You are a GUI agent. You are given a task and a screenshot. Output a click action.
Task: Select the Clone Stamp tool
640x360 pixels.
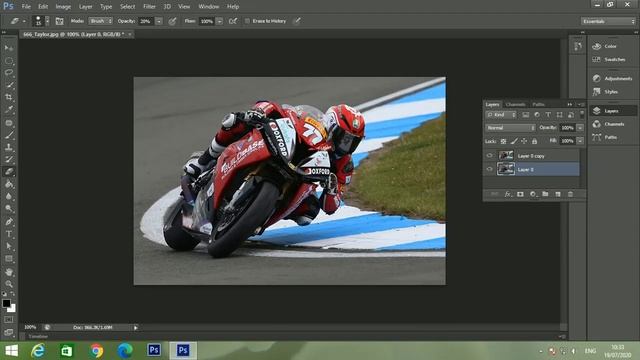[x=9, y=147]
